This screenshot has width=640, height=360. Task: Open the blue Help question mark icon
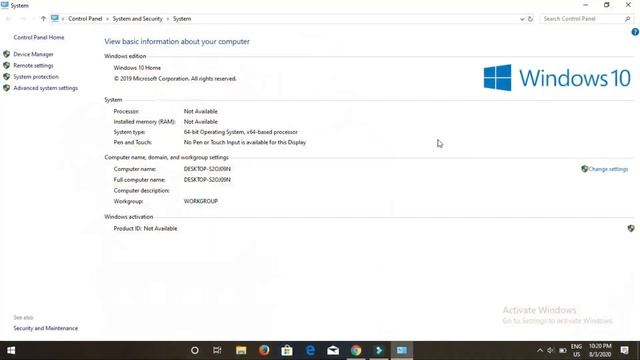[635, 32]
